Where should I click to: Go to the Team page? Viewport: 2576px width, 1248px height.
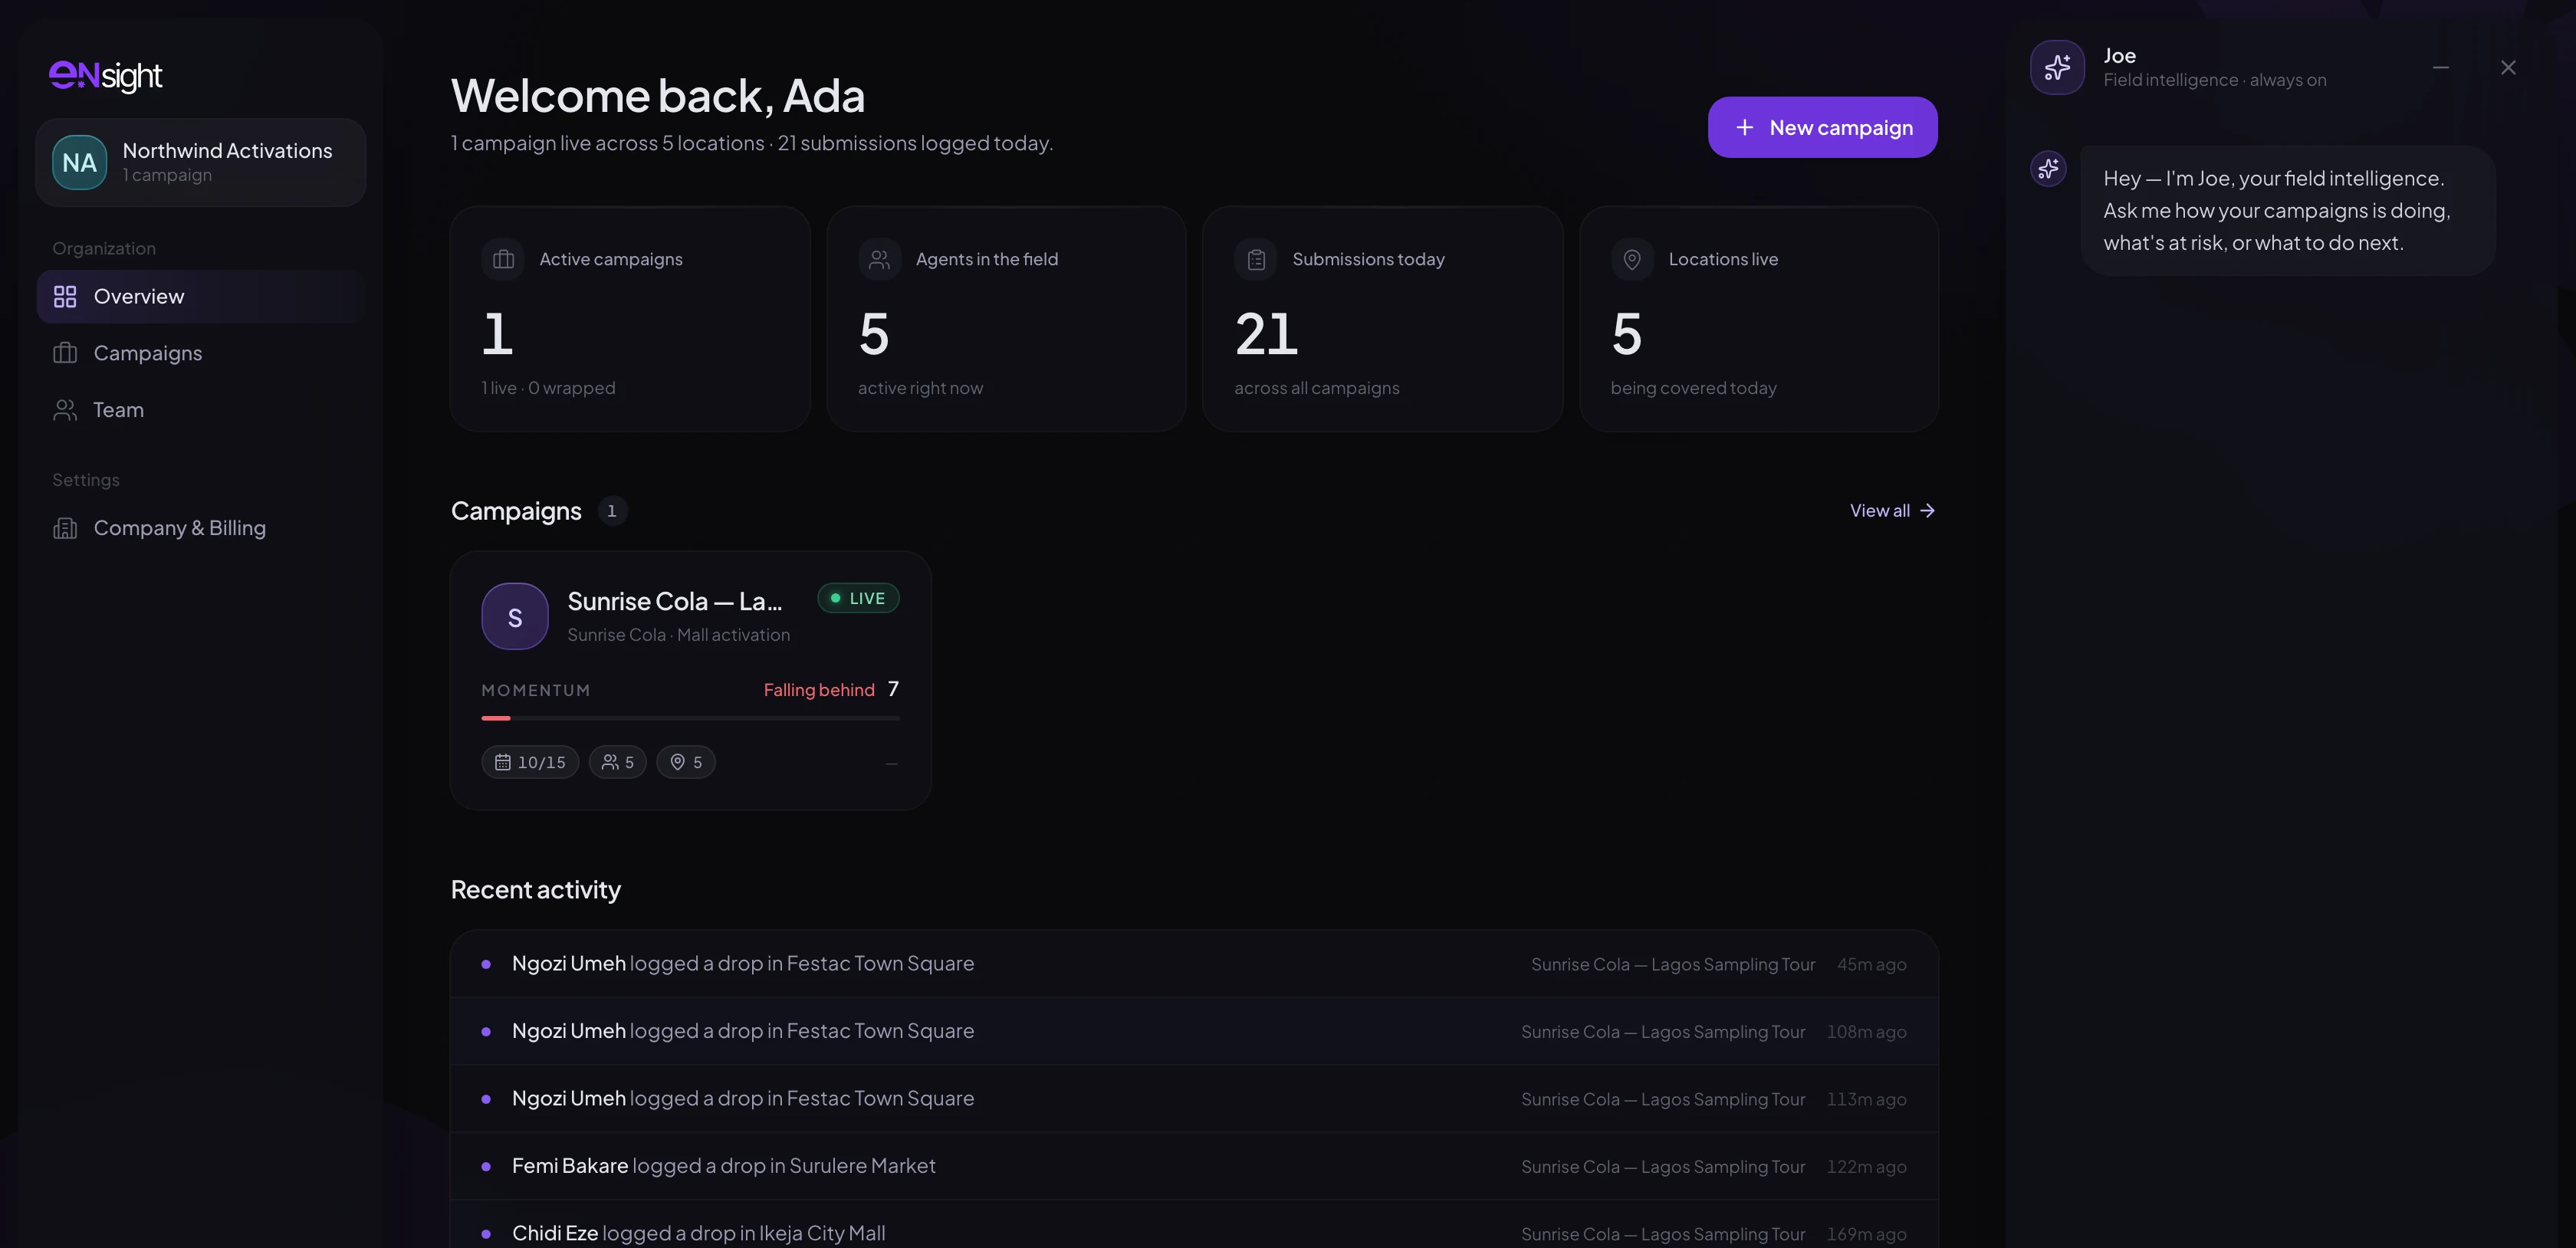(200, 410)
